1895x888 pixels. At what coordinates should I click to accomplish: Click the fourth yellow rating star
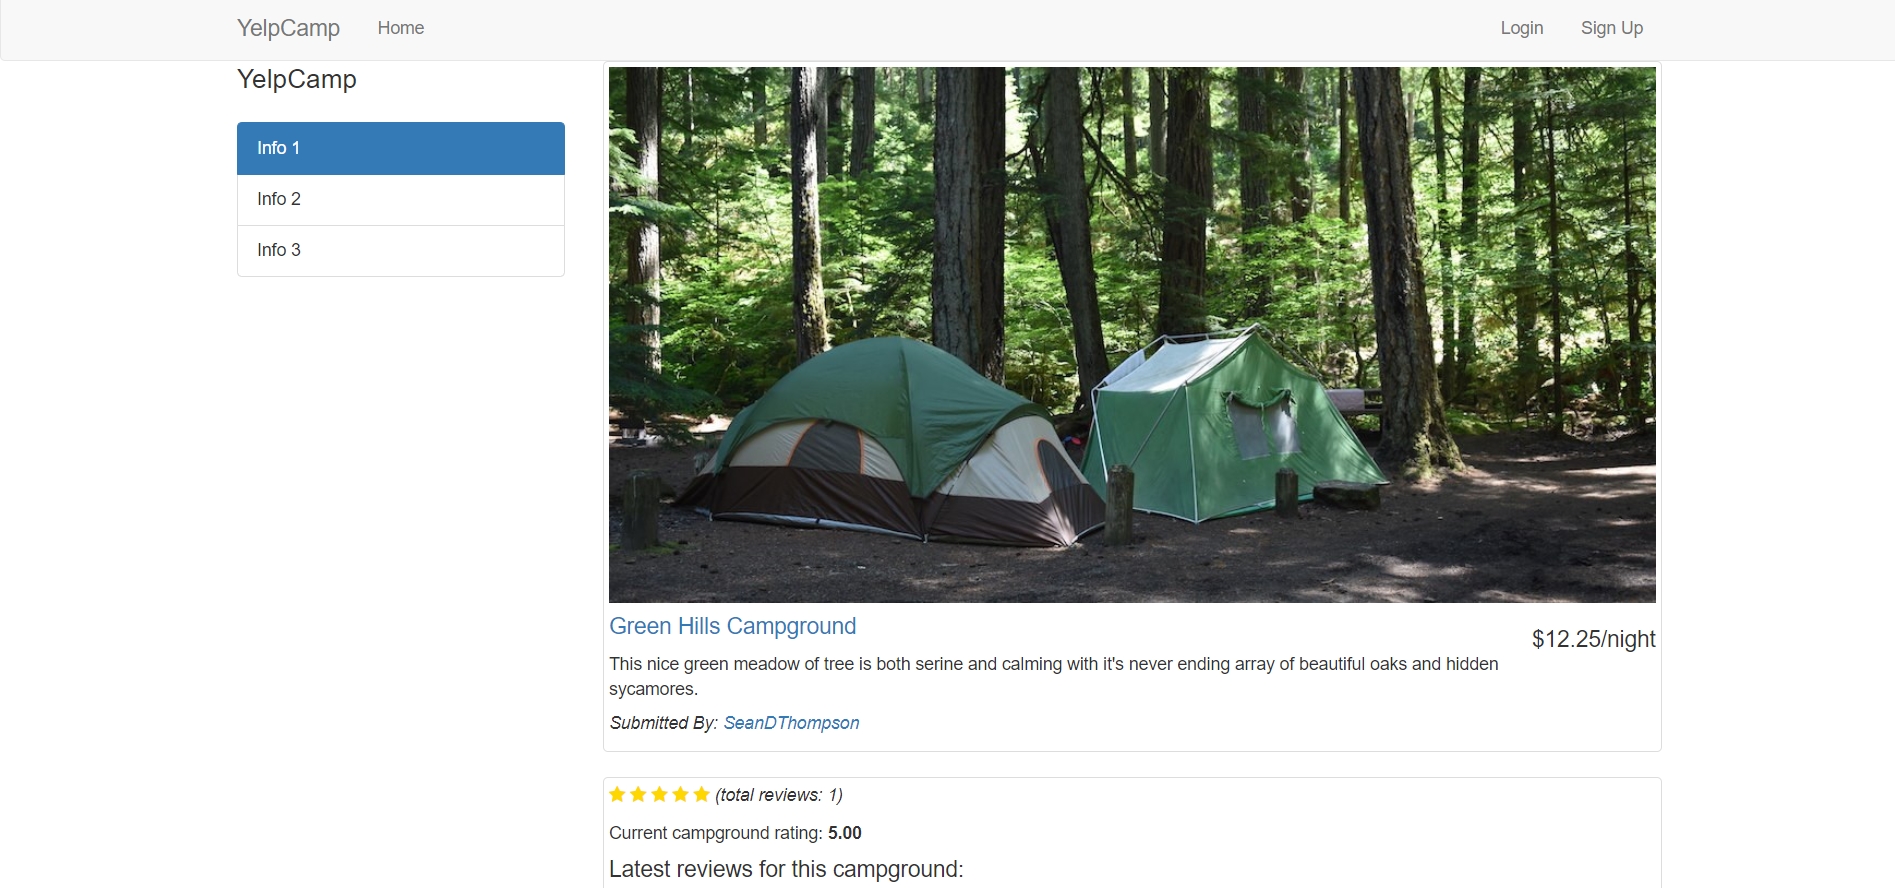click(x=680, y=794)
